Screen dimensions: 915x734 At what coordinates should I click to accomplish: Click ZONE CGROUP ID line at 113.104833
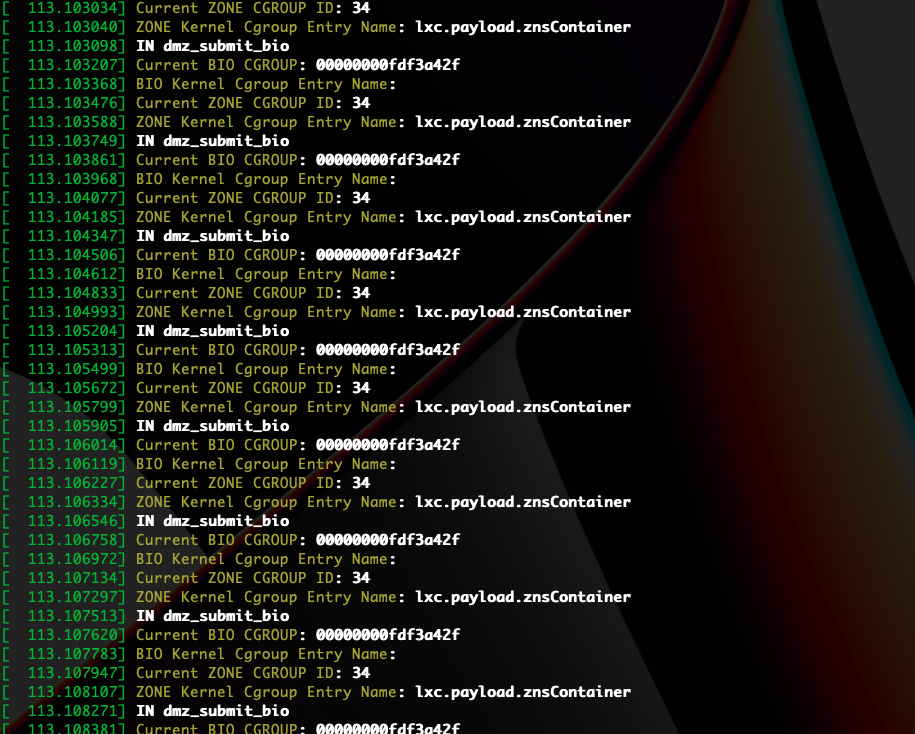186,293
